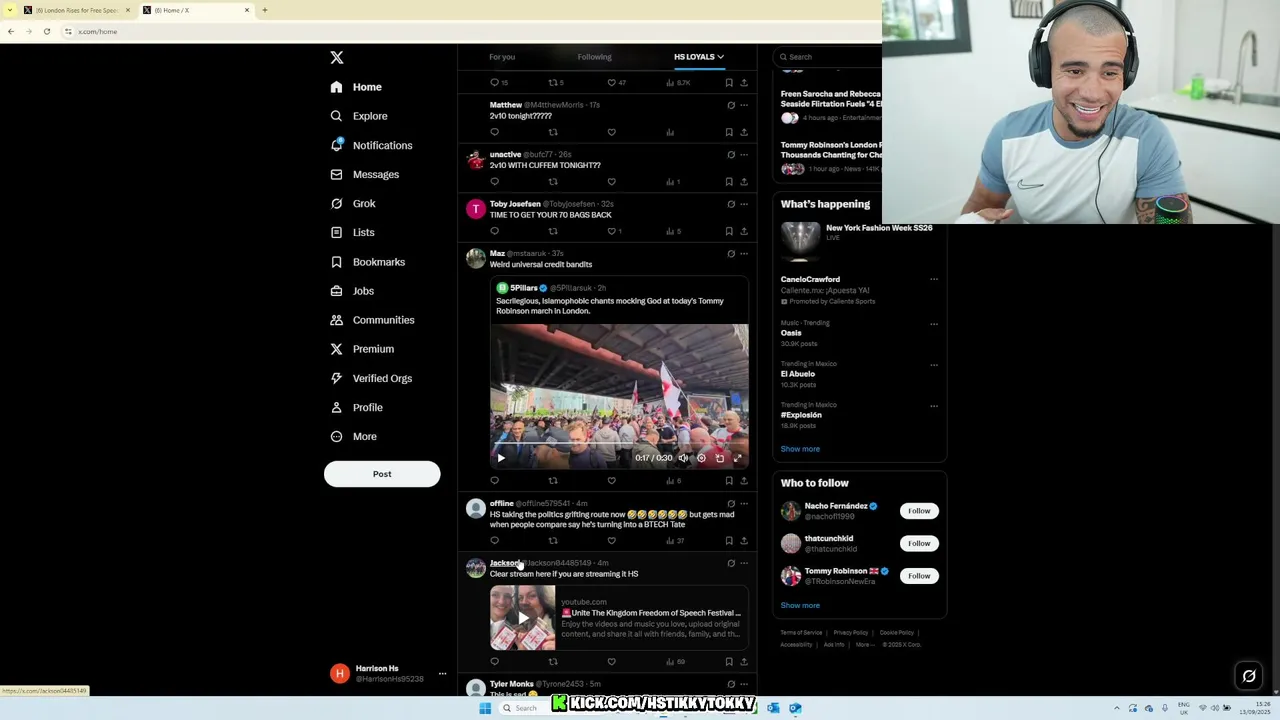Mute the 5Pillars video volume
This screenshot has width=1280, height=720.
coord(683,458)
